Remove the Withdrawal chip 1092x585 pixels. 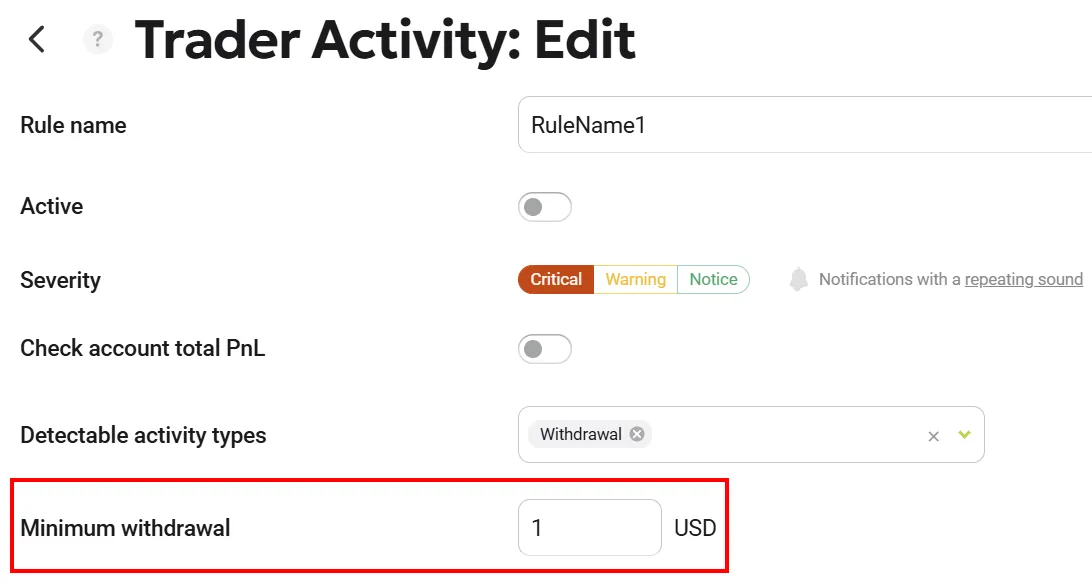[637, 434]
